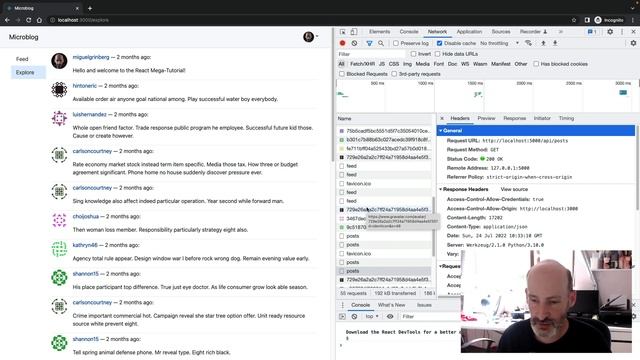
Task: Enable Preserve log checkbox
Action: [396, 43]
